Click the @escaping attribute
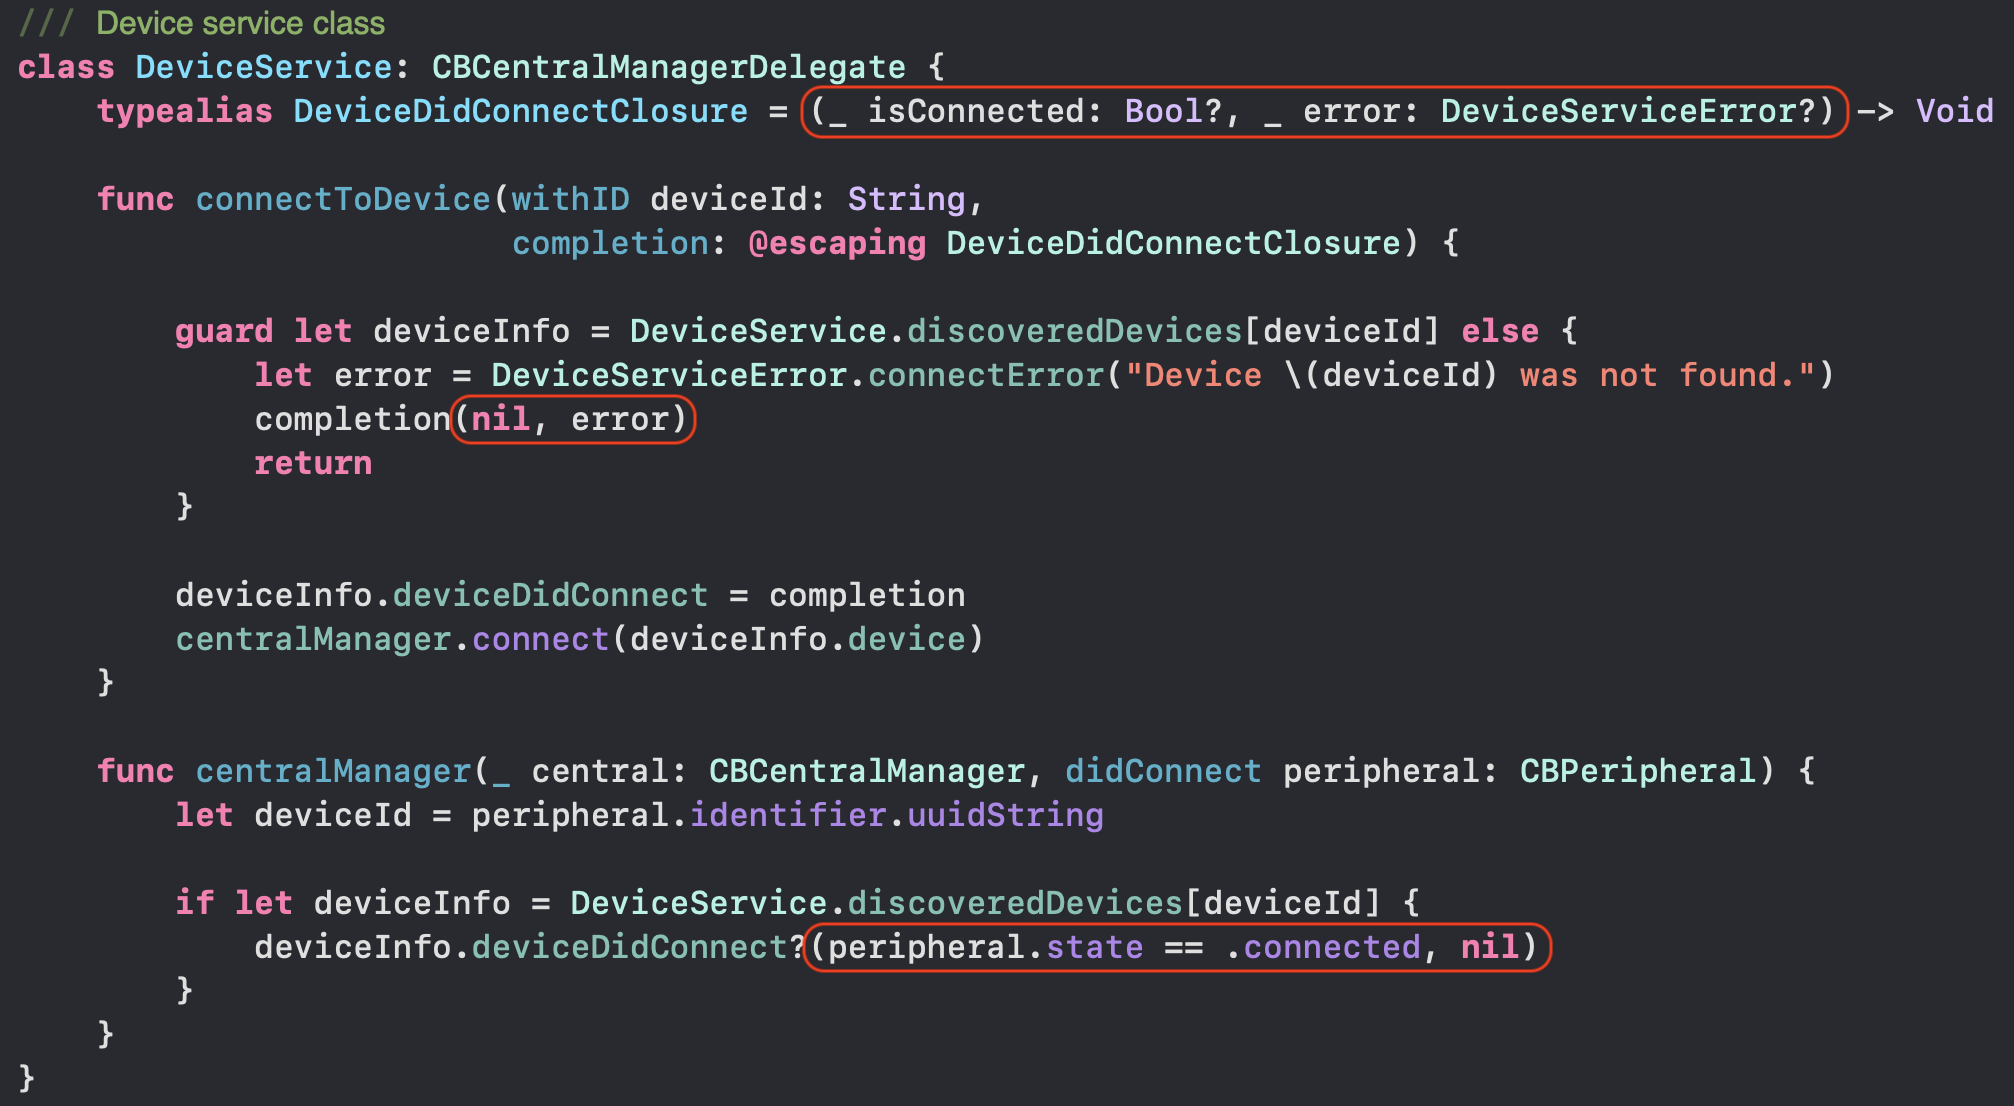2014x1106 pixels. click(837, 243)
